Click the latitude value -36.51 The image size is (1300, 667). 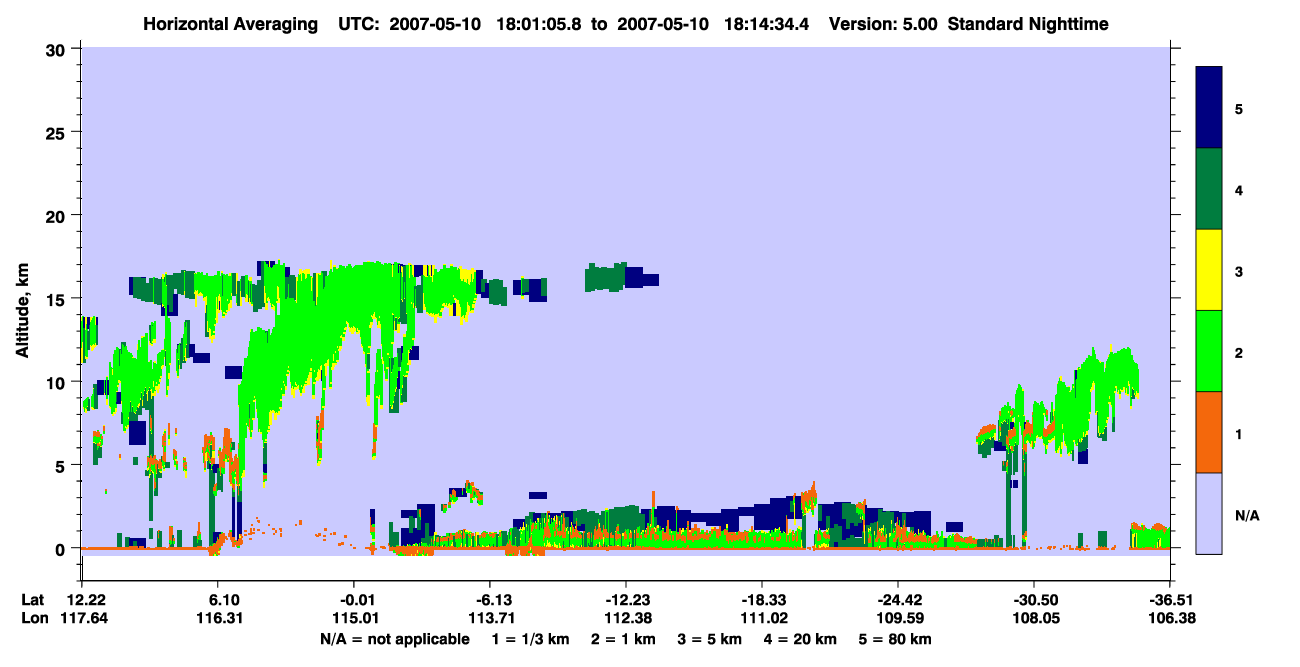1169,599
